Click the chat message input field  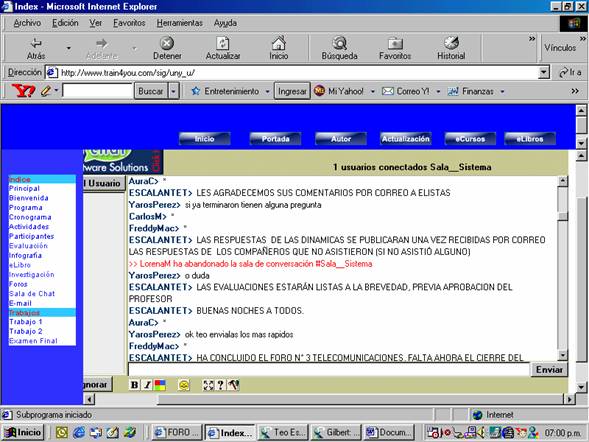coord(329,369)
